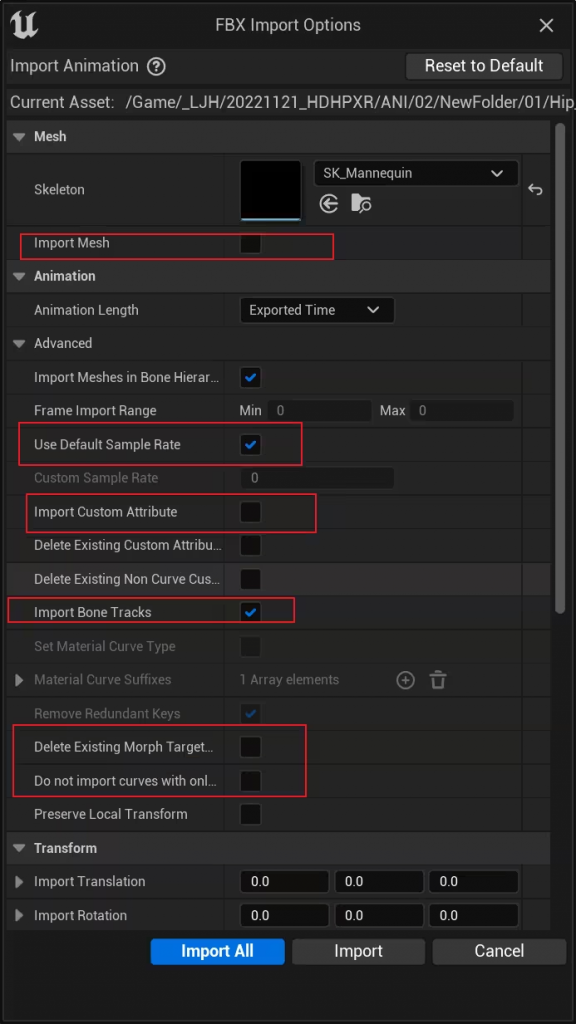Click the help question mark next to Import Animation

[x=156, y=67]
